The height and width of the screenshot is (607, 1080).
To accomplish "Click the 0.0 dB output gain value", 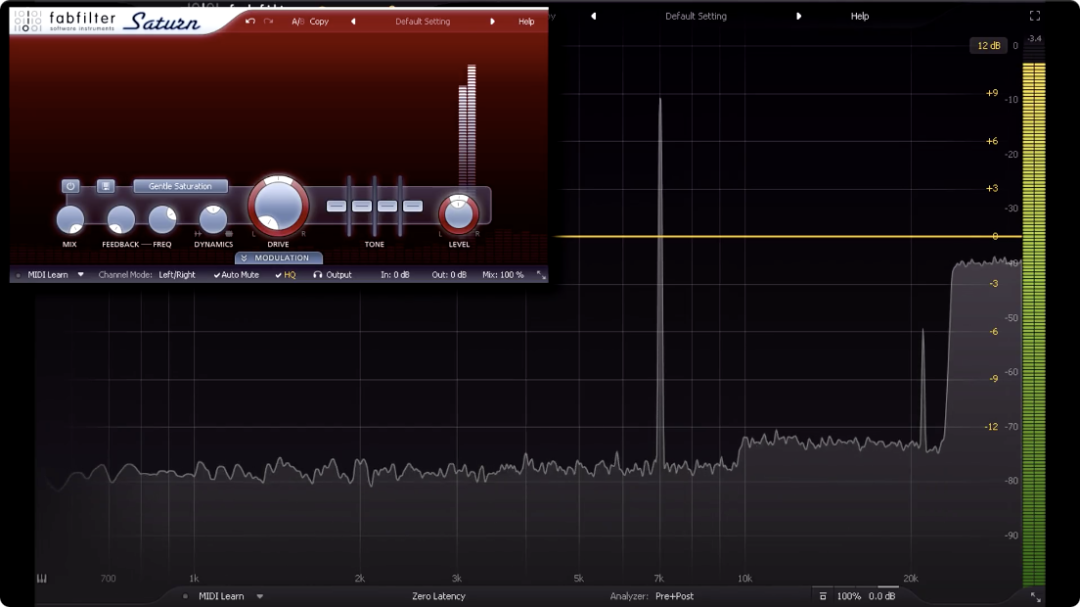I will (x=882, y=596).
